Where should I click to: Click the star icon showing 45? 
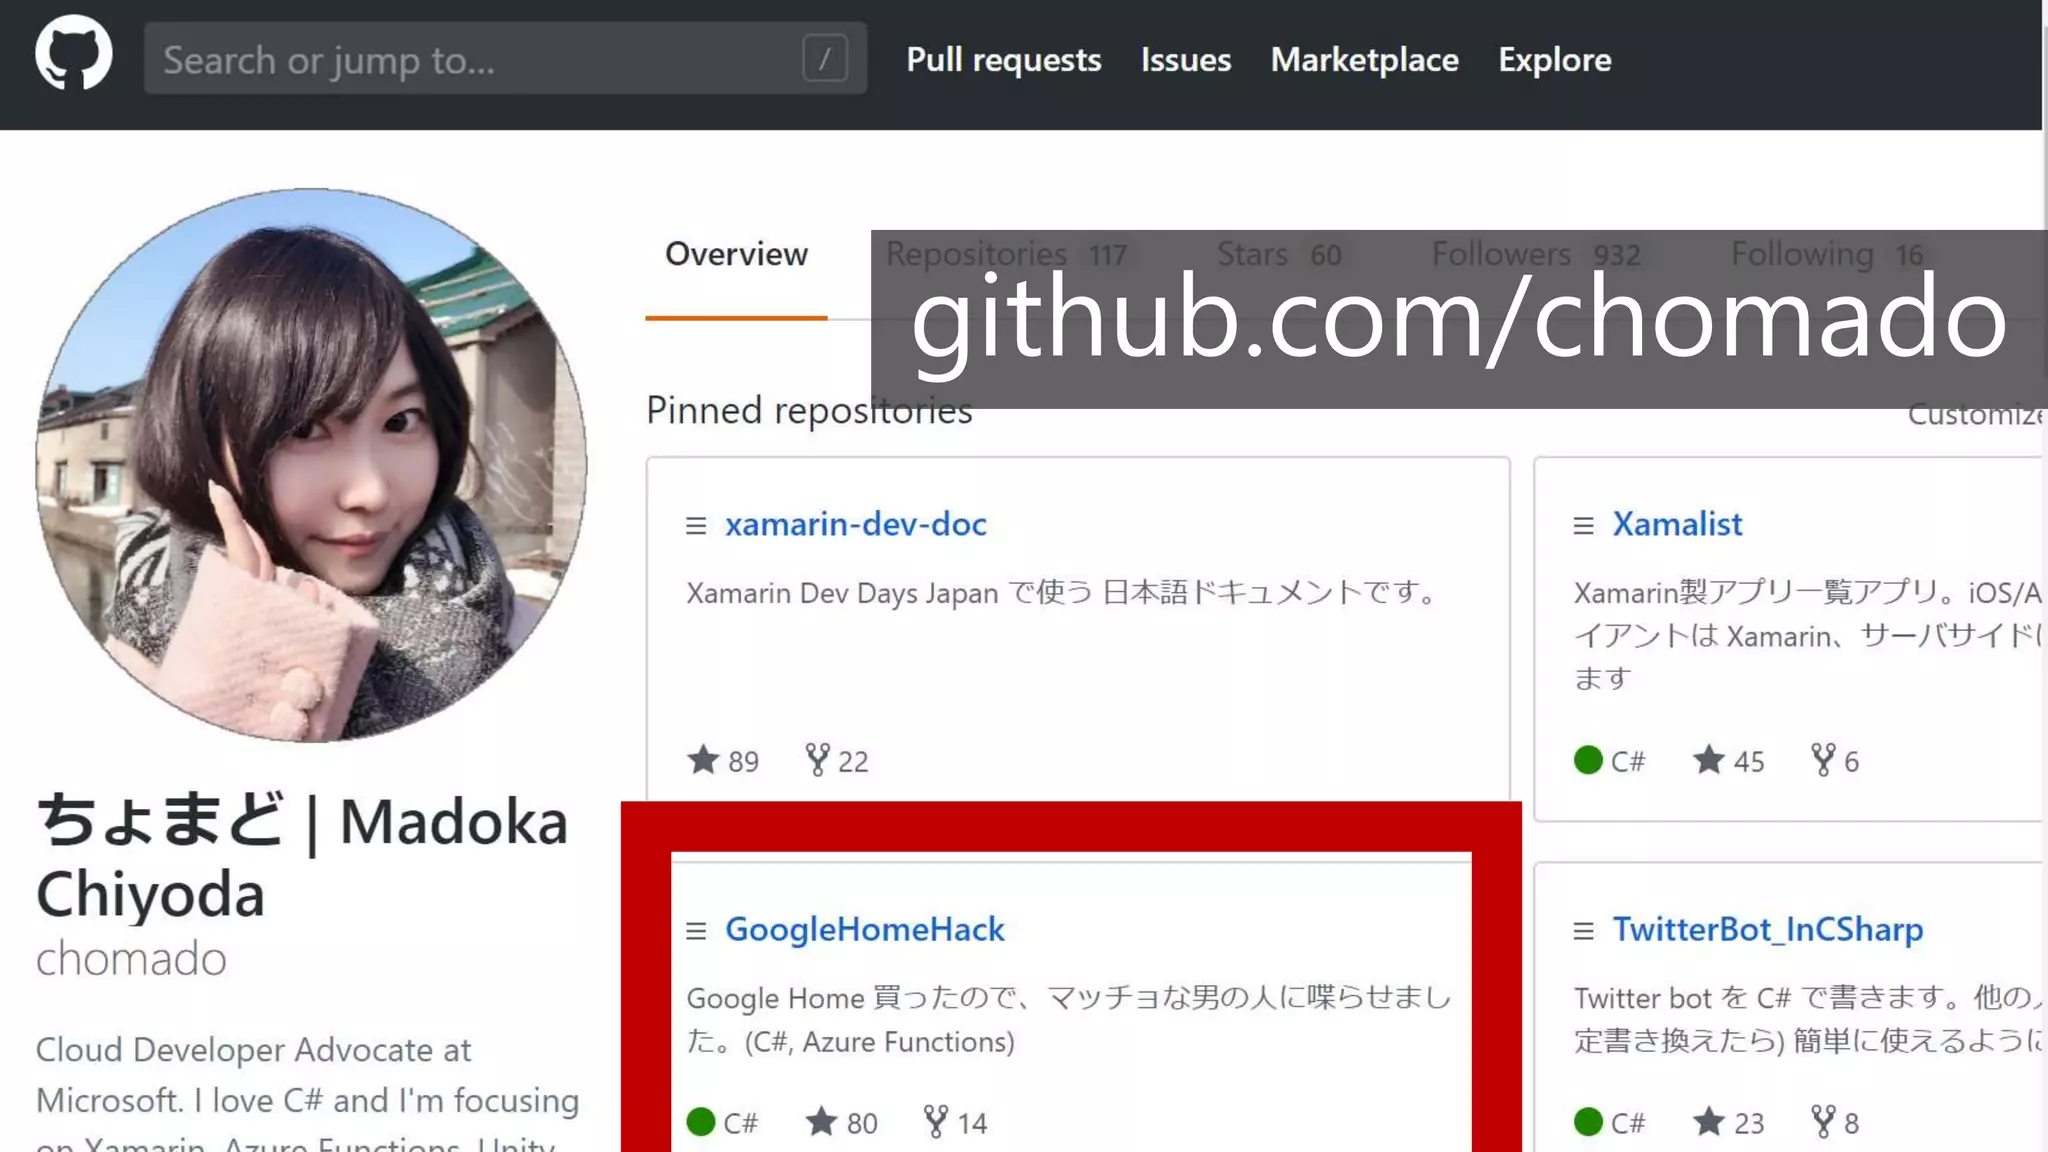click(1708, 760)
